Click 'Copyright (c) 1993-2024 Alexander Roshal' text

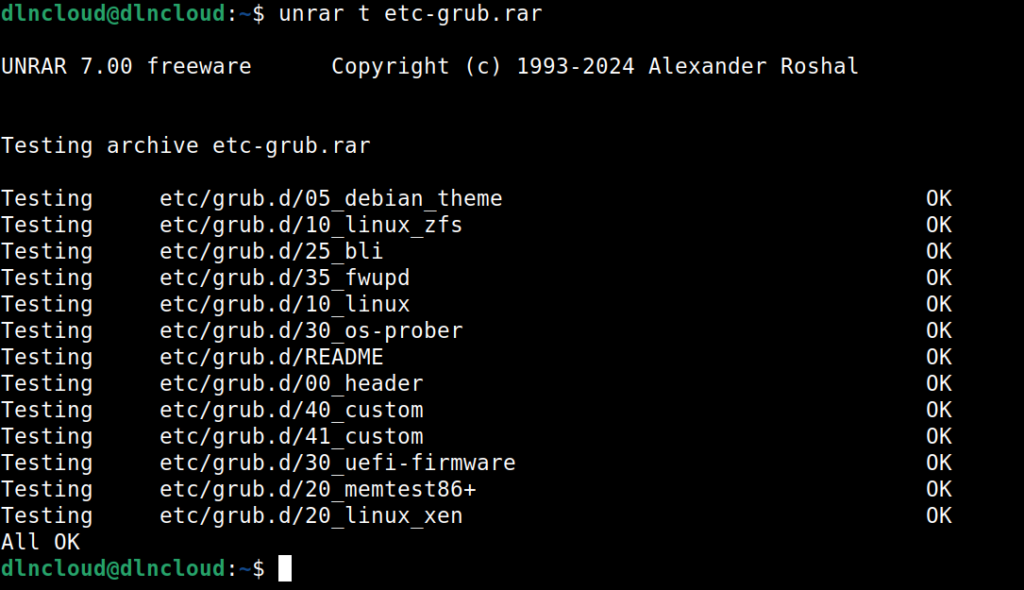click(x=594, y=66)
